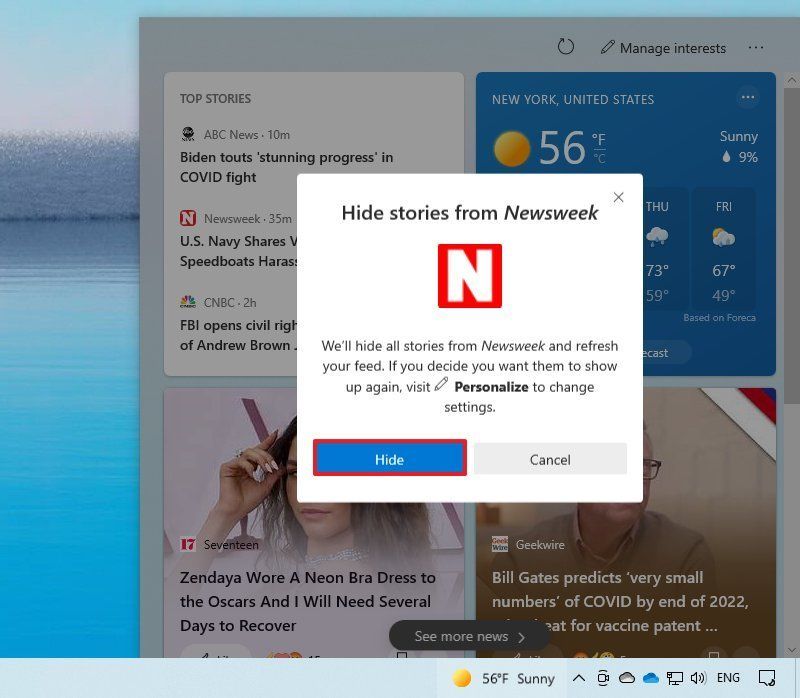Open Personalize settings from the dialog

[x=490, y=386]
